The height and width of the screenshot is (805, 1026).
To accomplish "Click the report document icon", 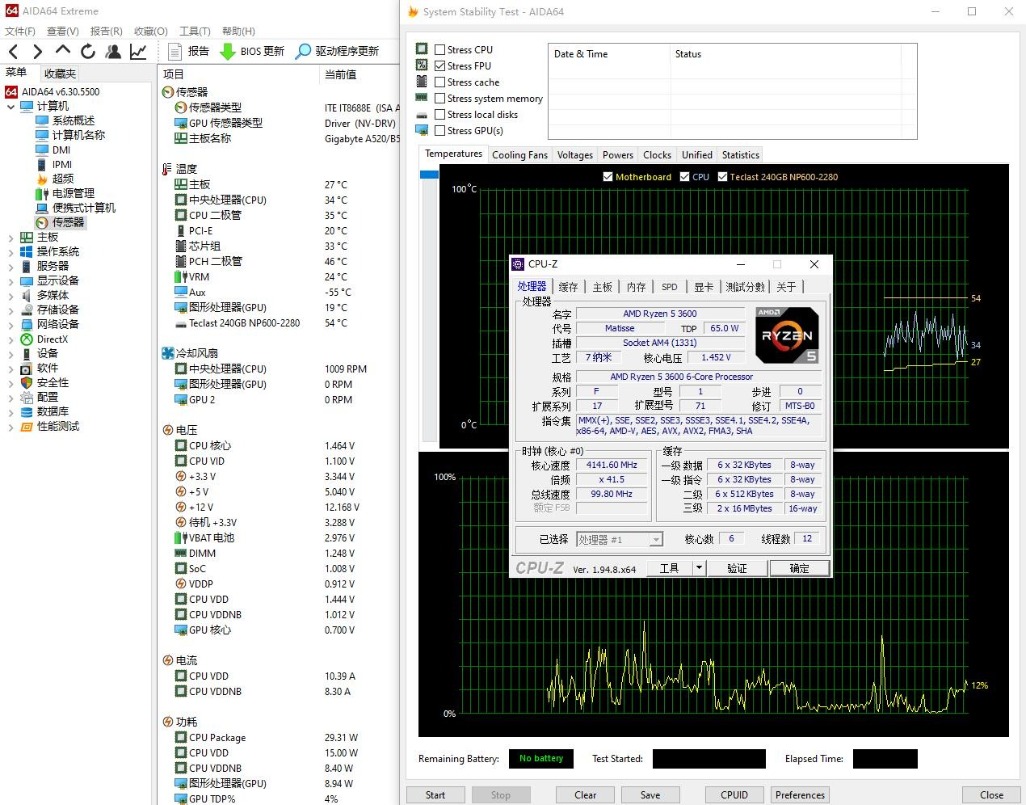I will 175,51.
